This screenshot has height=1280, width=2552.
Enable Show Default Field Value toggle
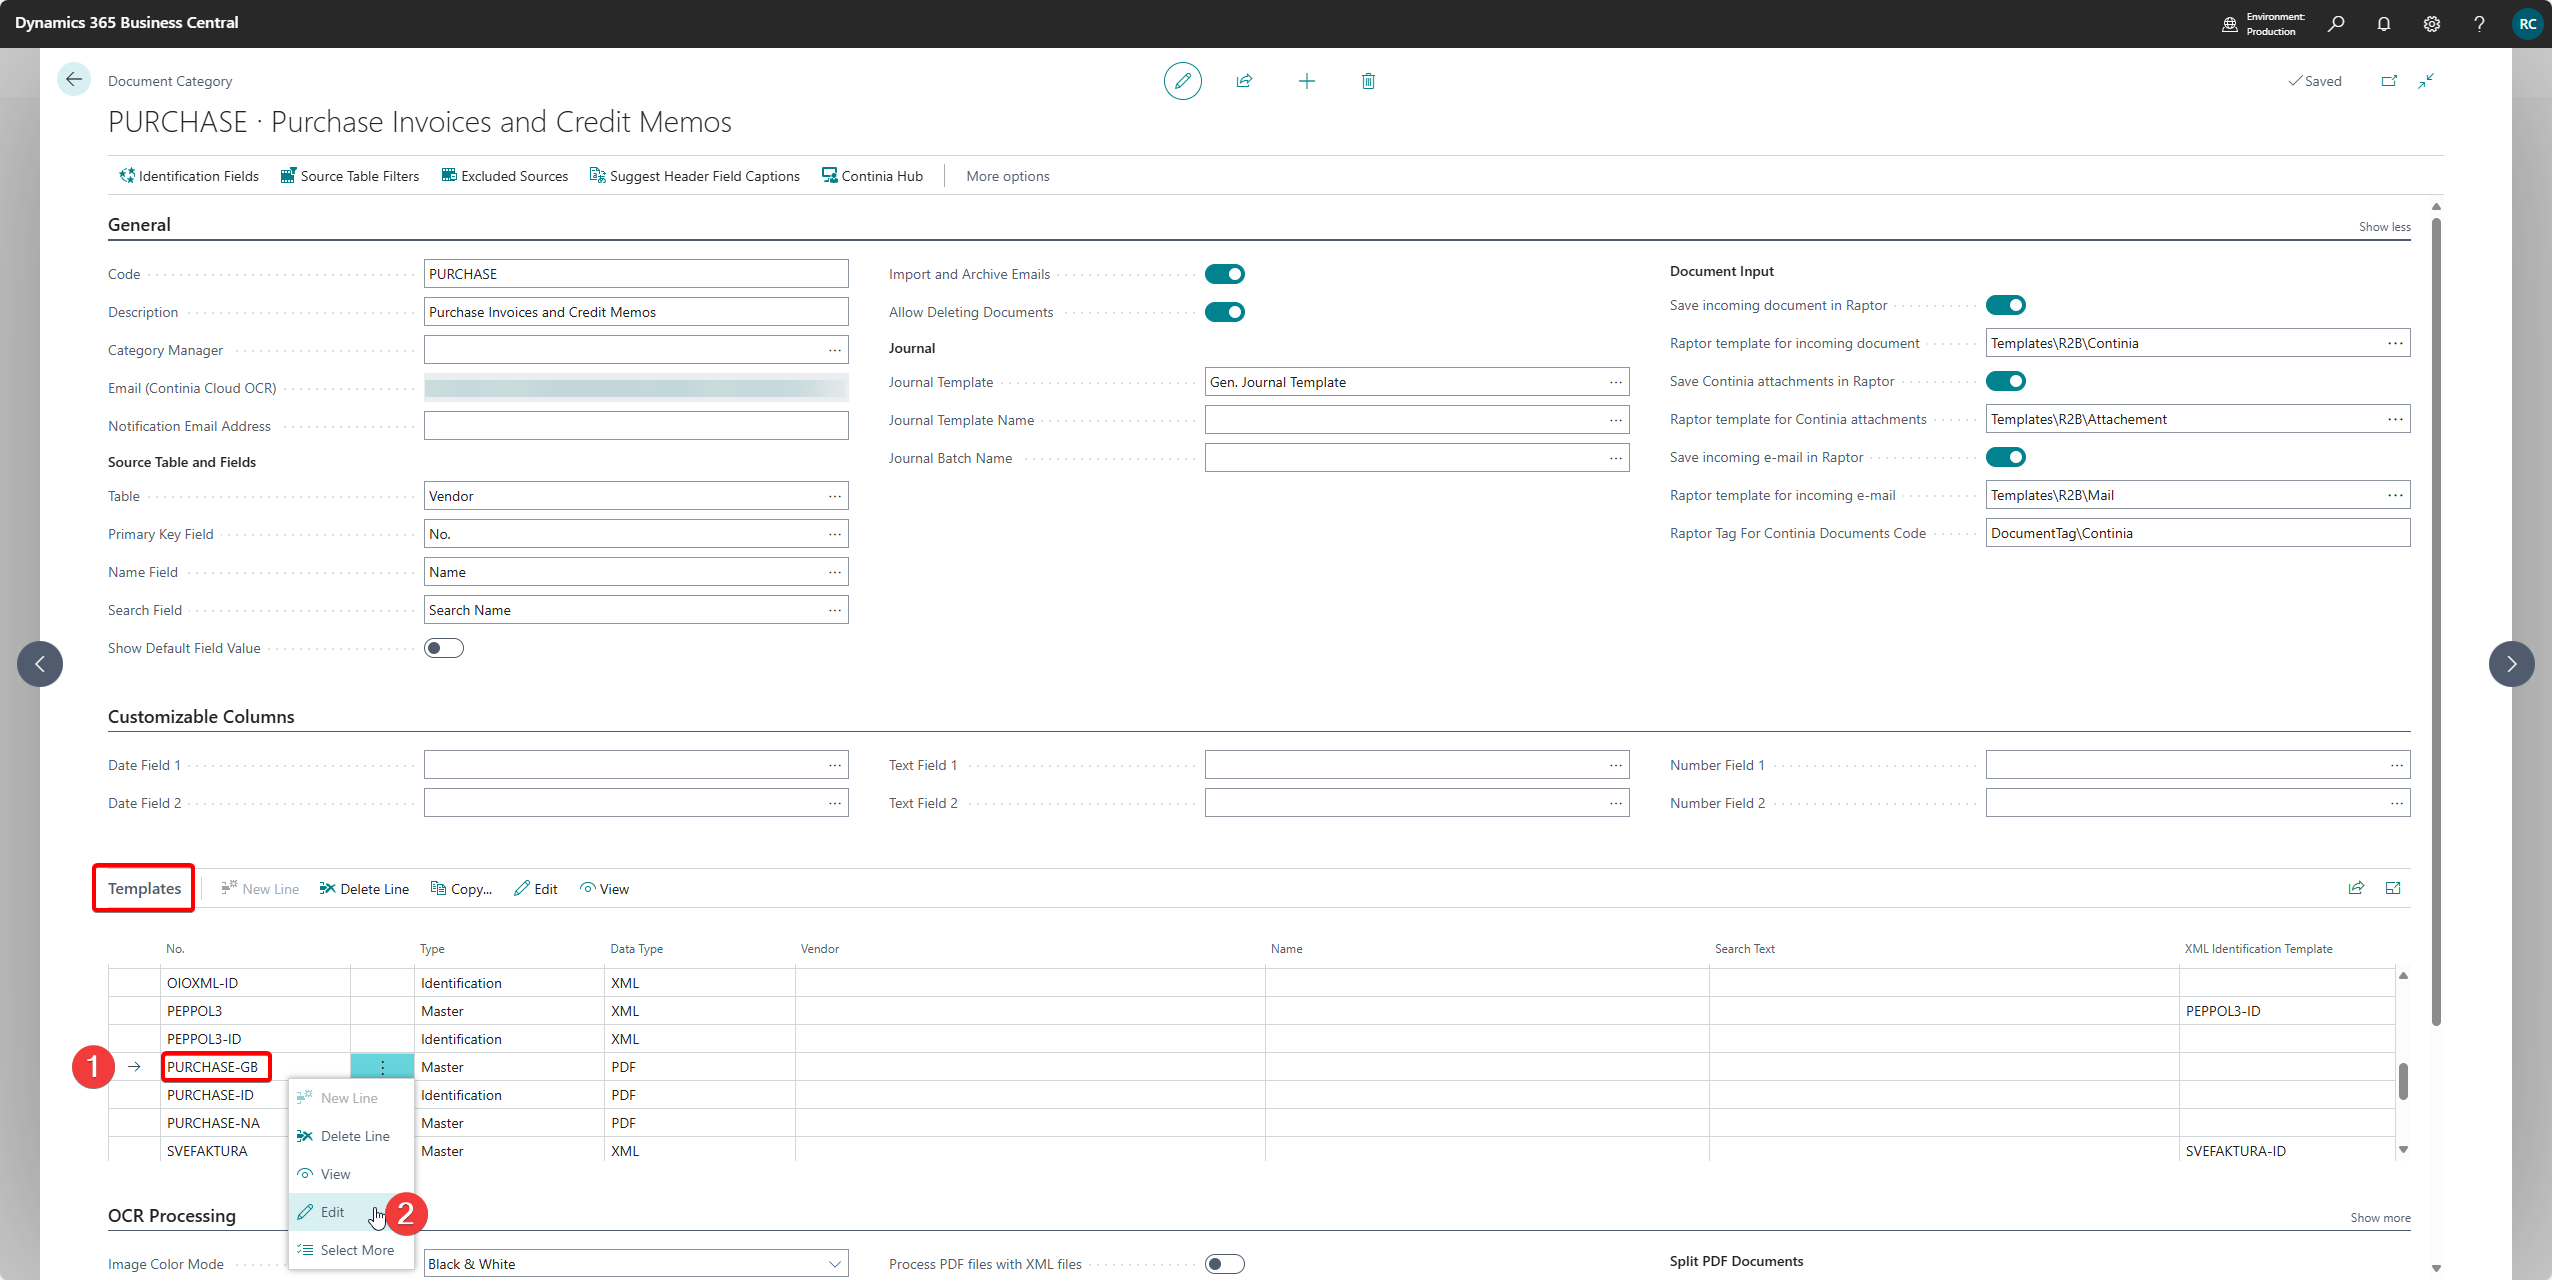click(443, 648)
